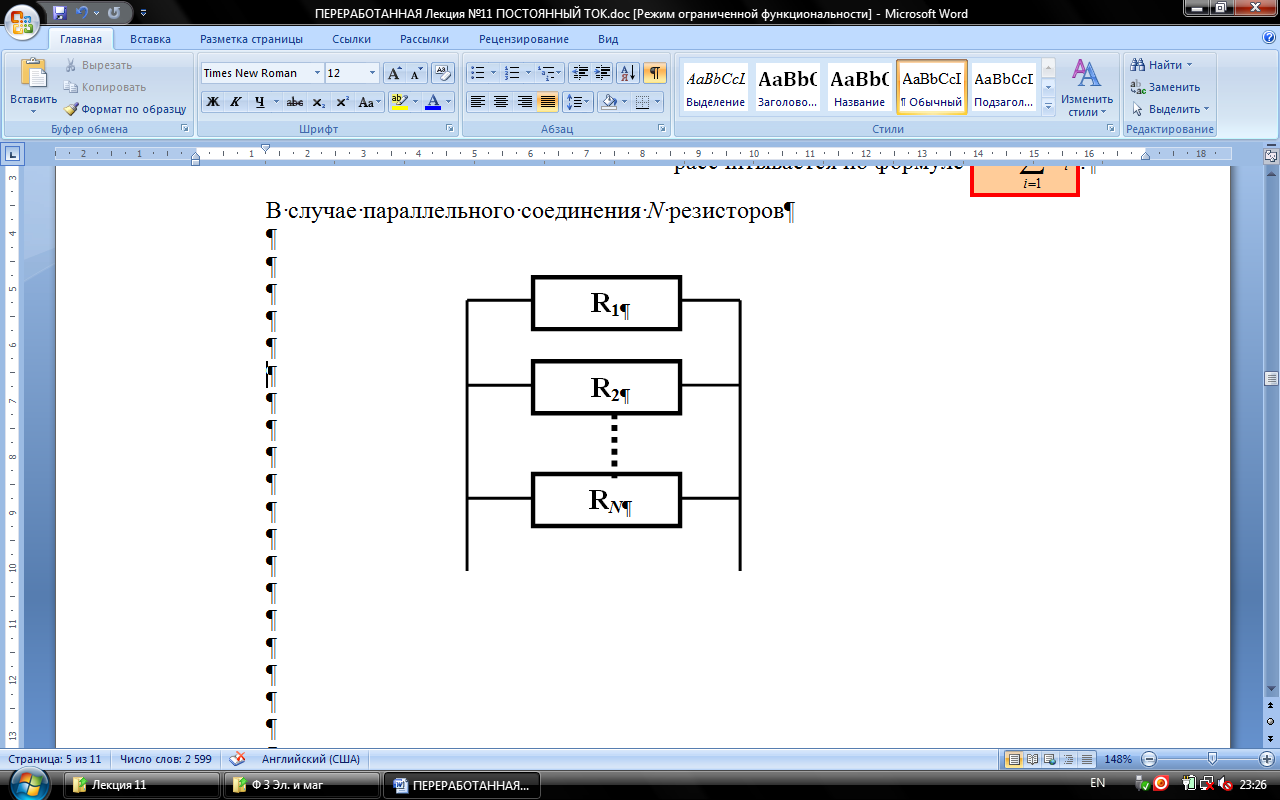
Task: Toggle justify alignment
Action: [547, 102]
